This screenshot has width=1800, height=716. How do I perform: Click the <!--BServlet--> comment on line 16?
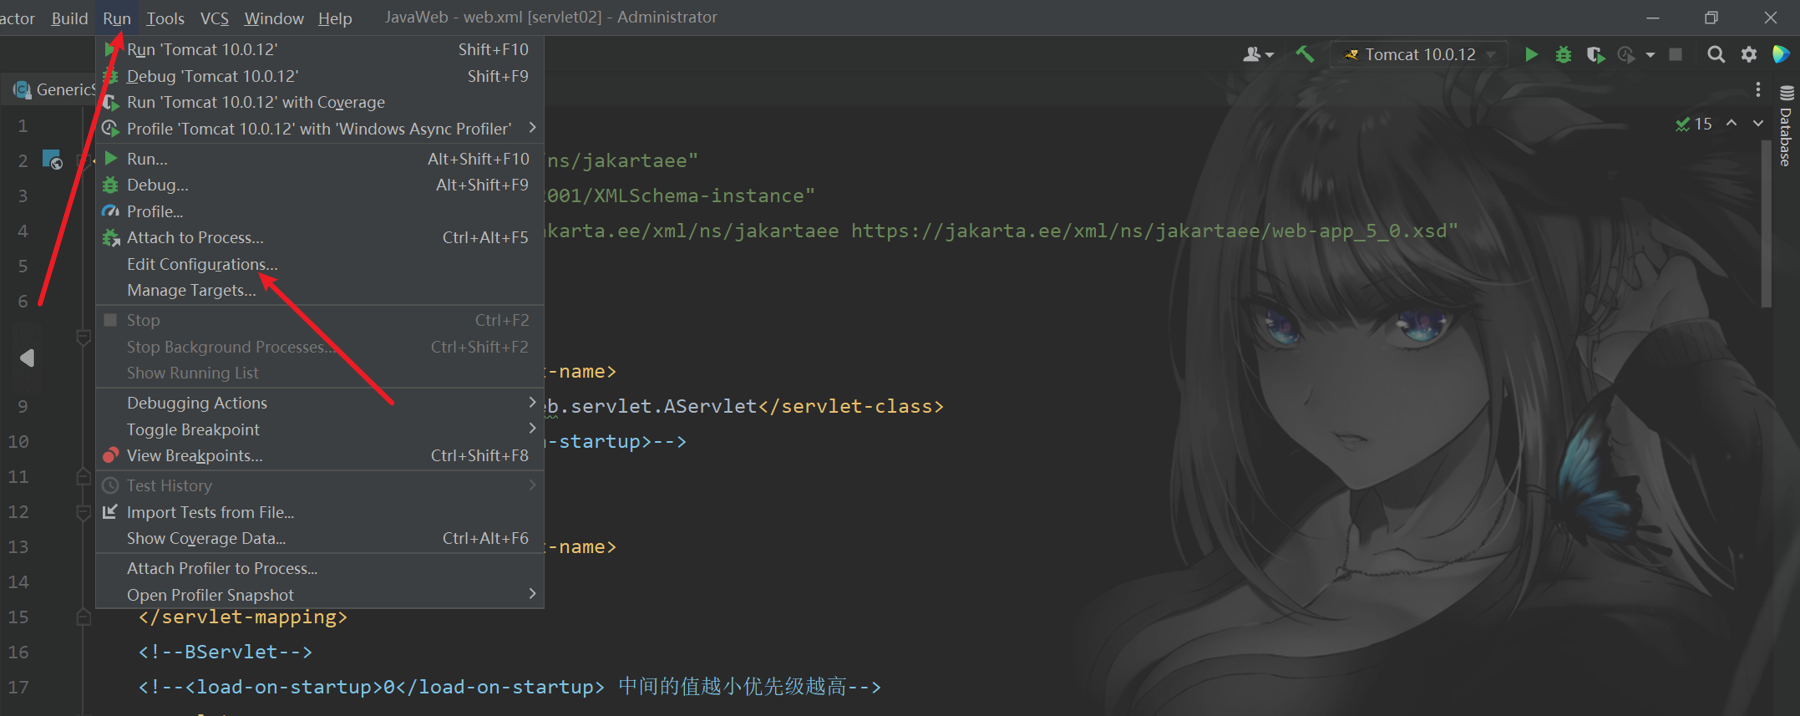[225, 652]
